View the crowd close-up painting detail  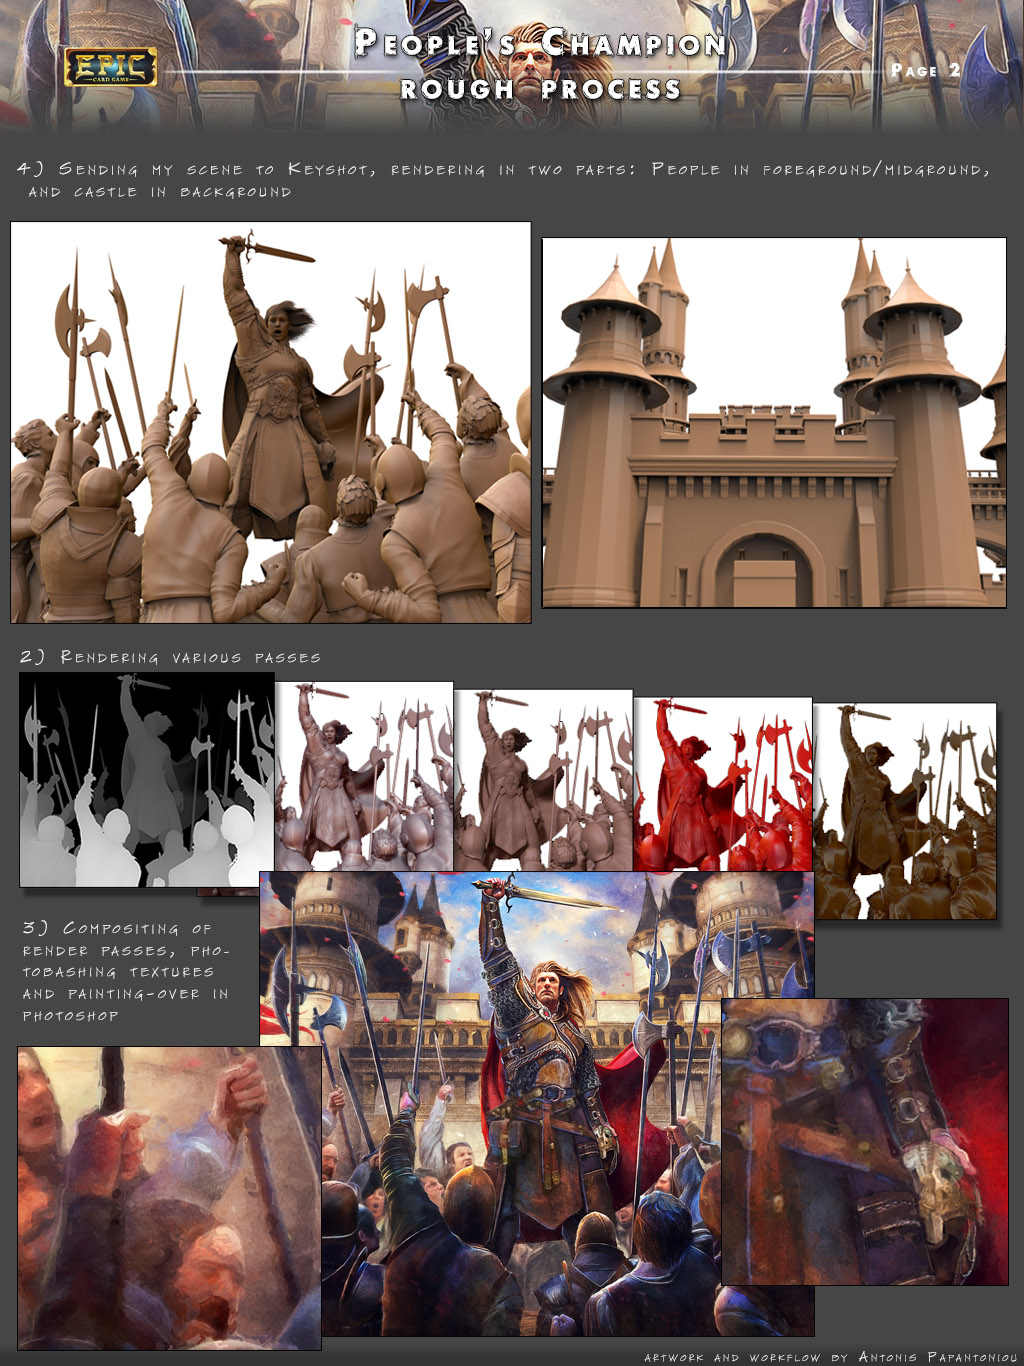point(169,1198)
